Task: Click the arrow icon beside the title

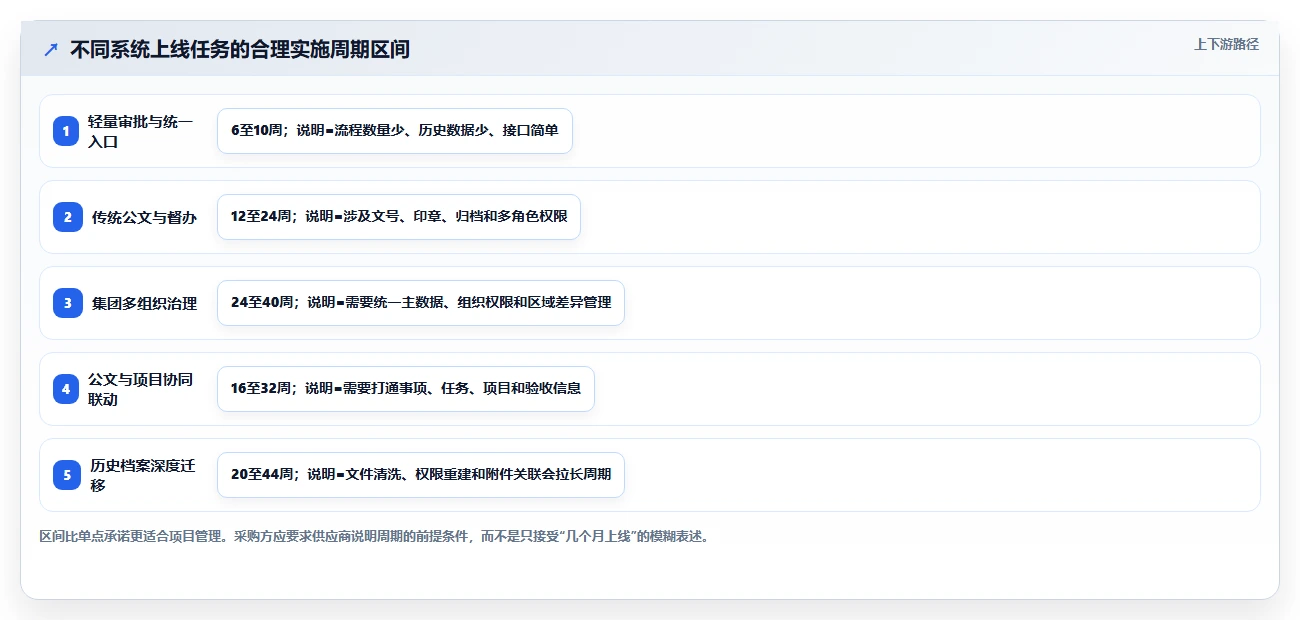Action: coord(51,49)
